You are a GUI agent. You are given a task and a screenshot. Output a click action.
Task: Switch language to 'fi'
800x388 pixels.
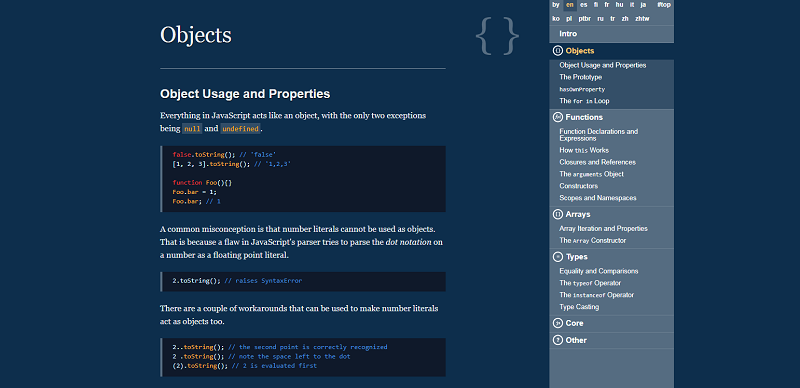point(596,5)
